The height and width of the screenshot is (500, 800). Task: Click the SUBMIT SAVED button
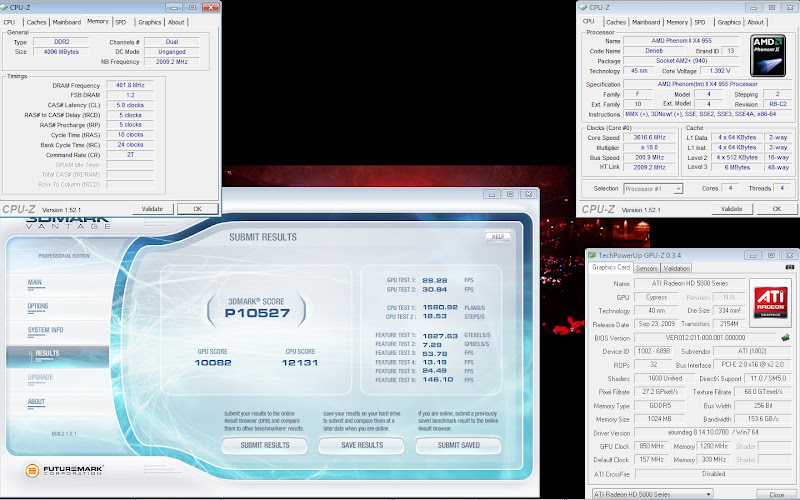459,445
